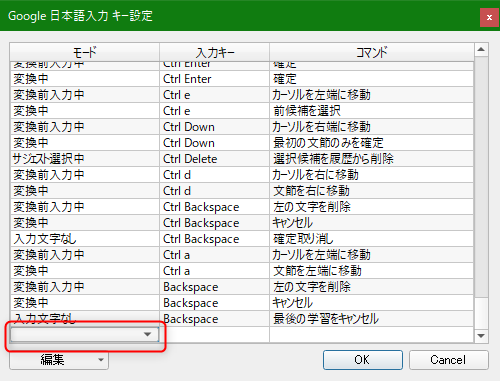Image resolution: width=500 pixels, height=381 pixels.
Task: Select the 確定取り消し command cell
Action: tap(371, 239)
